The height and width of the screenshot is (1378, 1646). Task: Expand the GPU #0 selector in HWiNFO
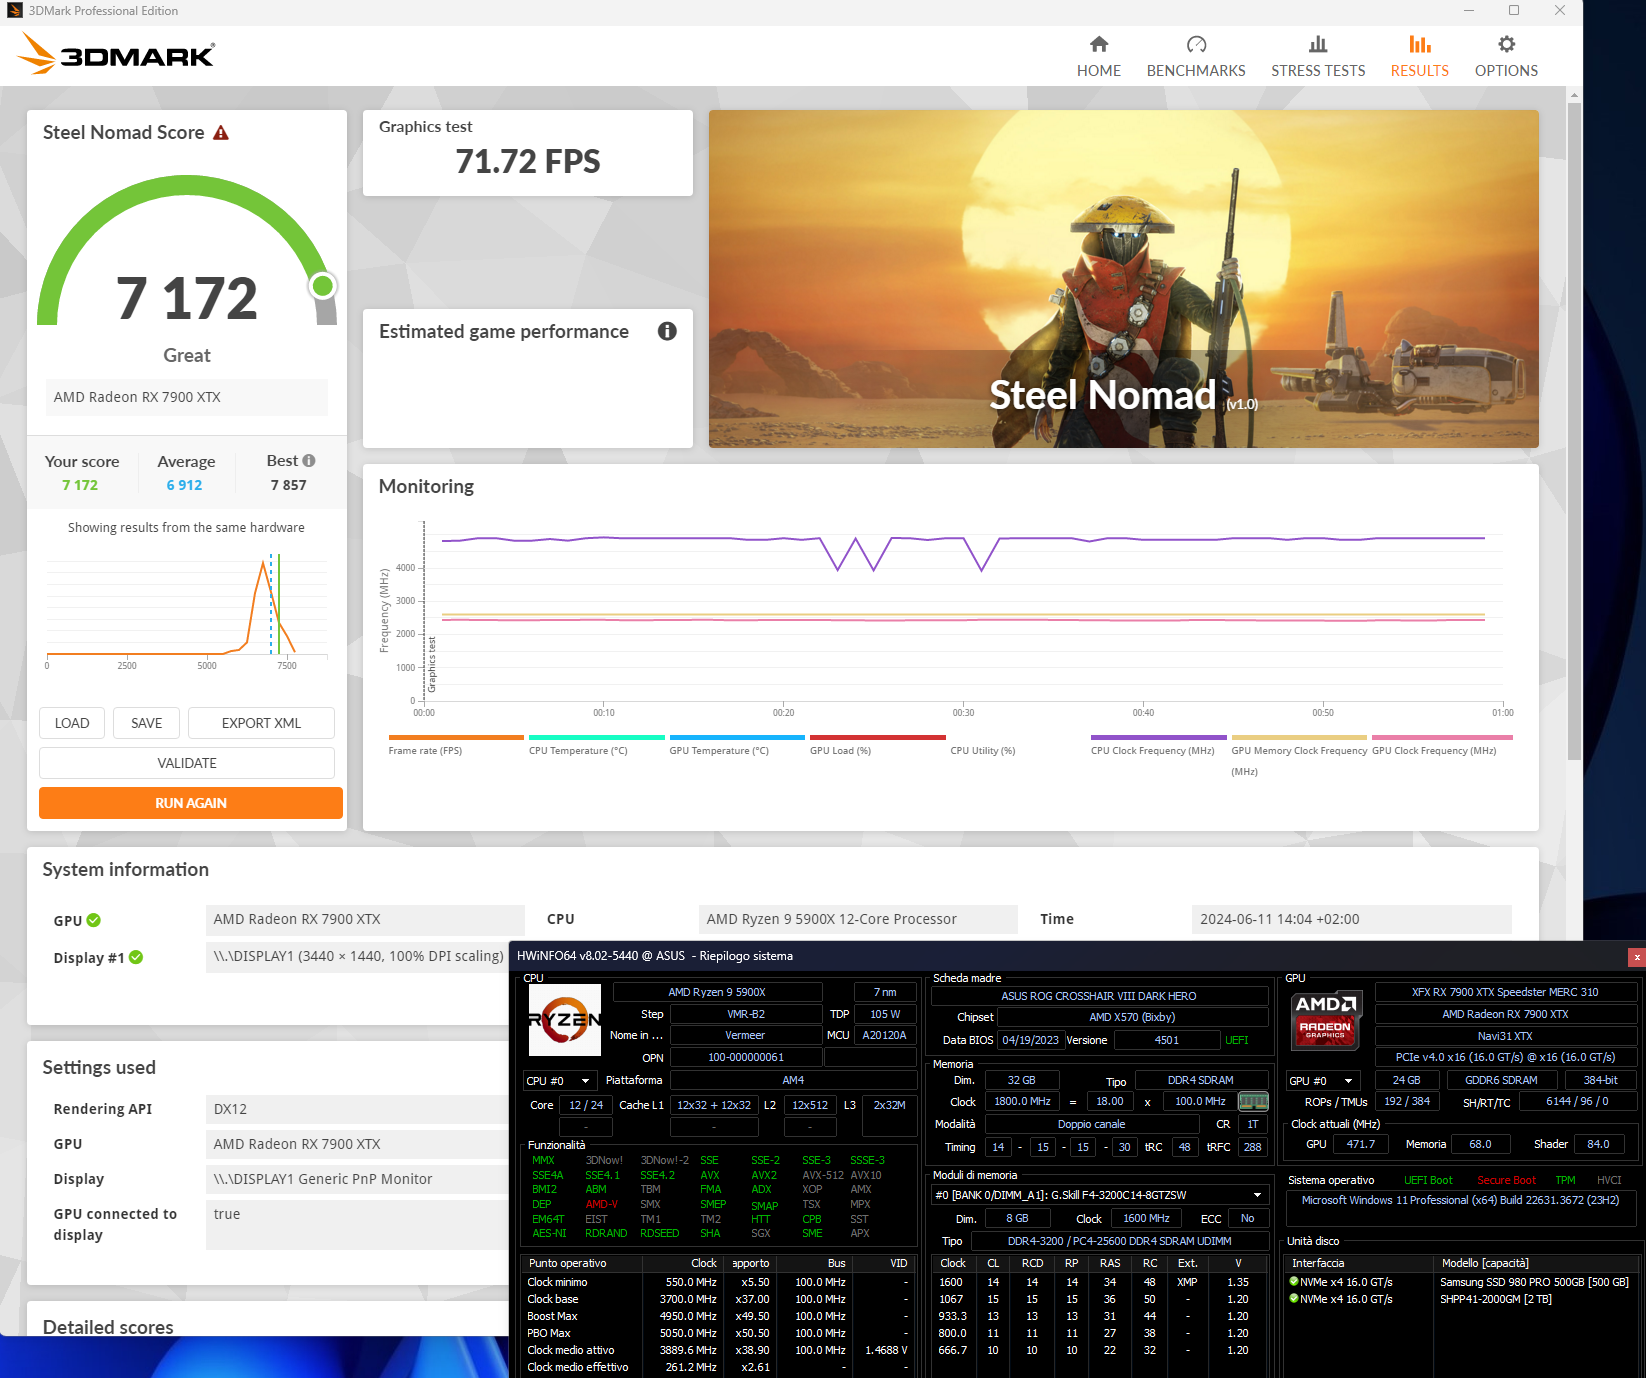[x=1323, y=1080]
